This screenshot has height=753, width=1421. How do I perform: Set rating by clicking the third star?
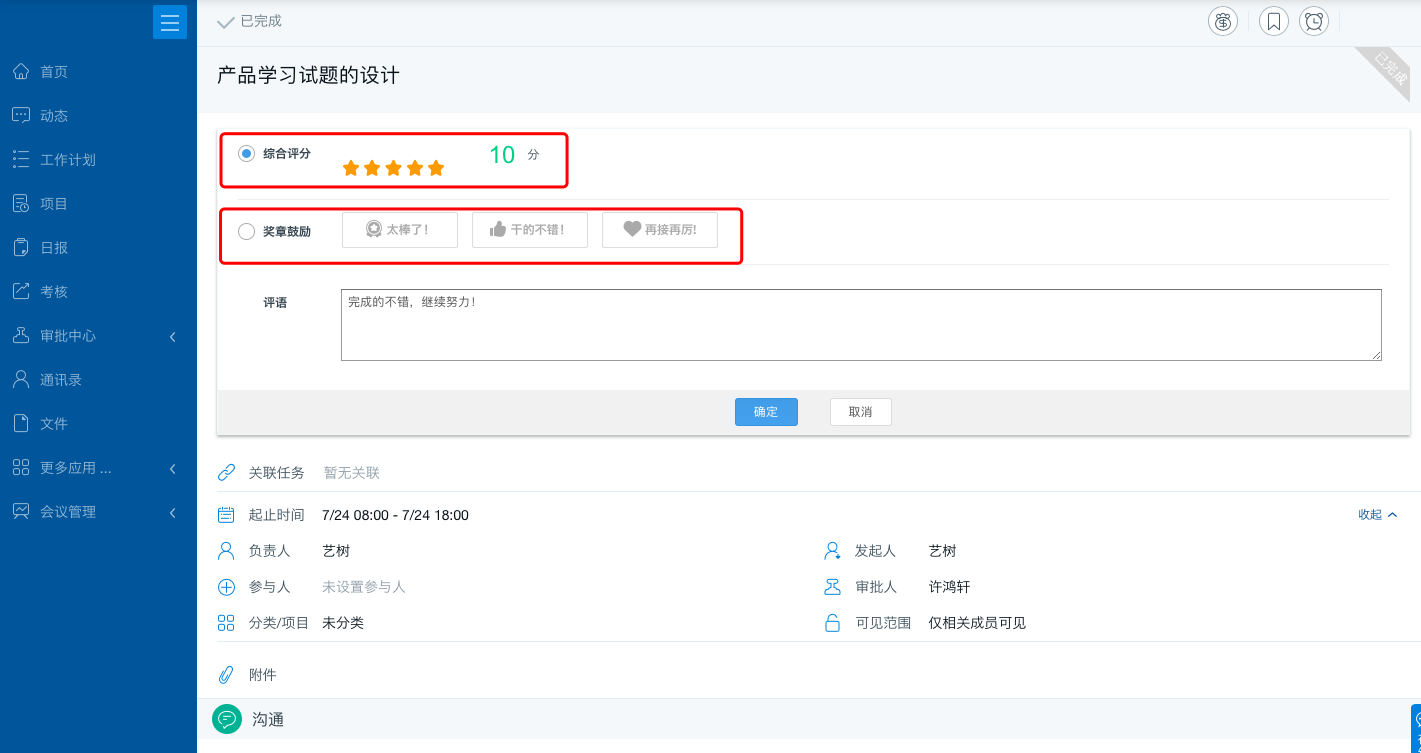[393, 168]
